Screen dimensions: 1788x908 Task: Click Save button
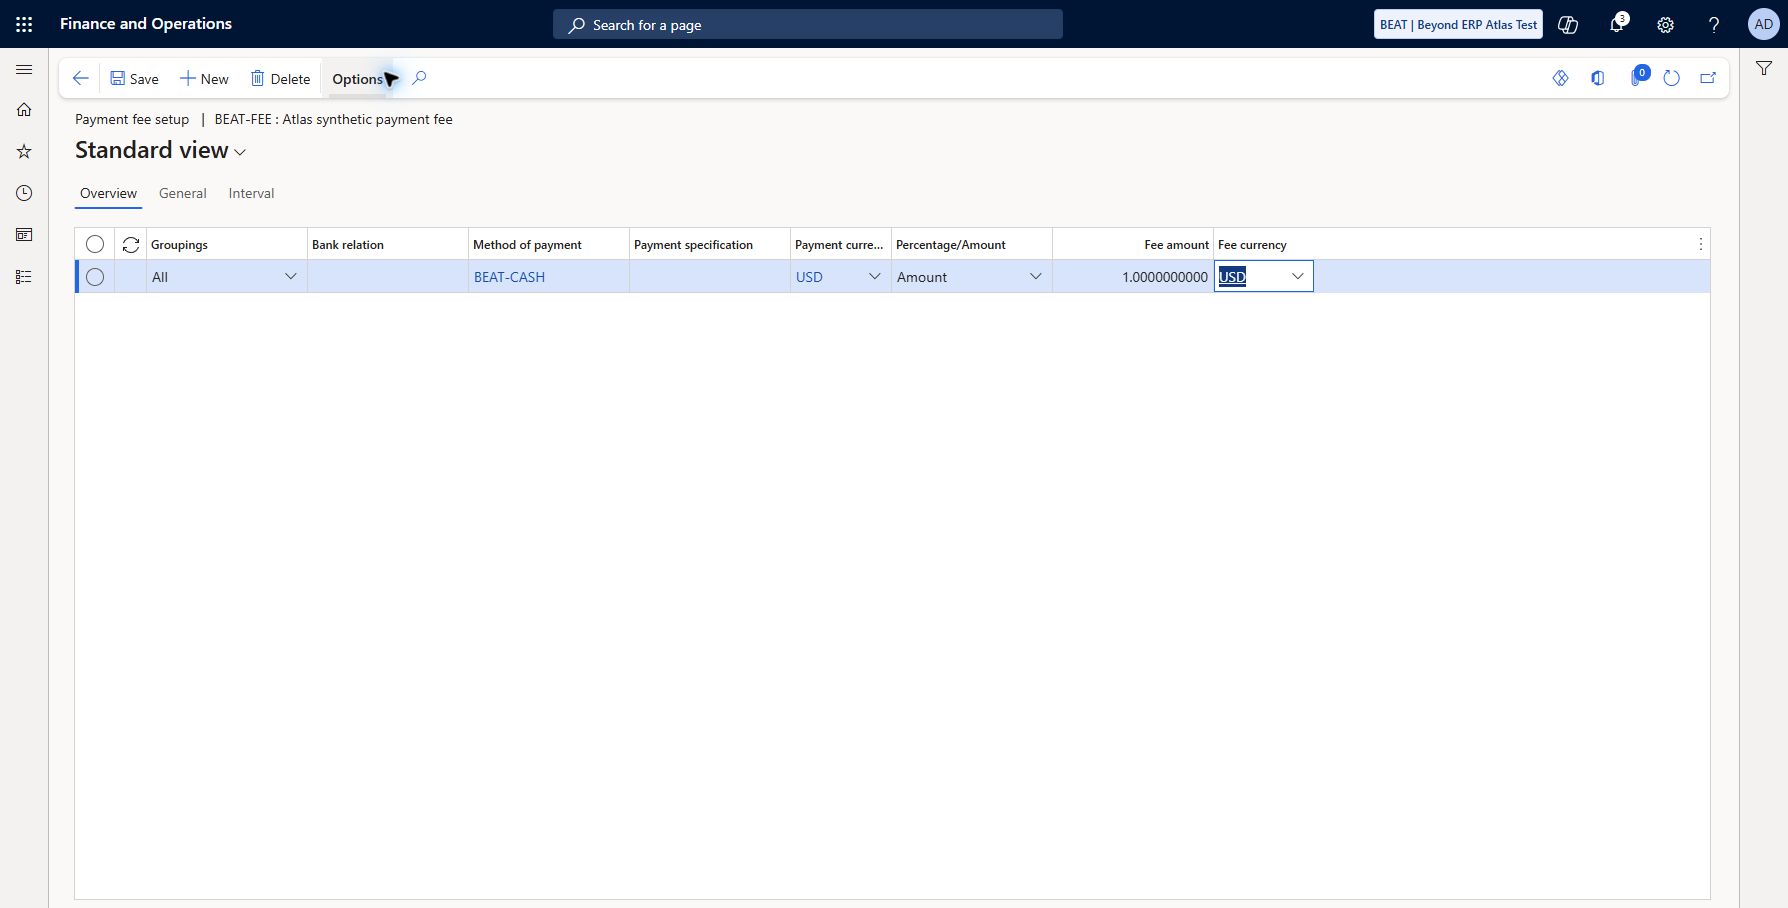click(134, 79)
